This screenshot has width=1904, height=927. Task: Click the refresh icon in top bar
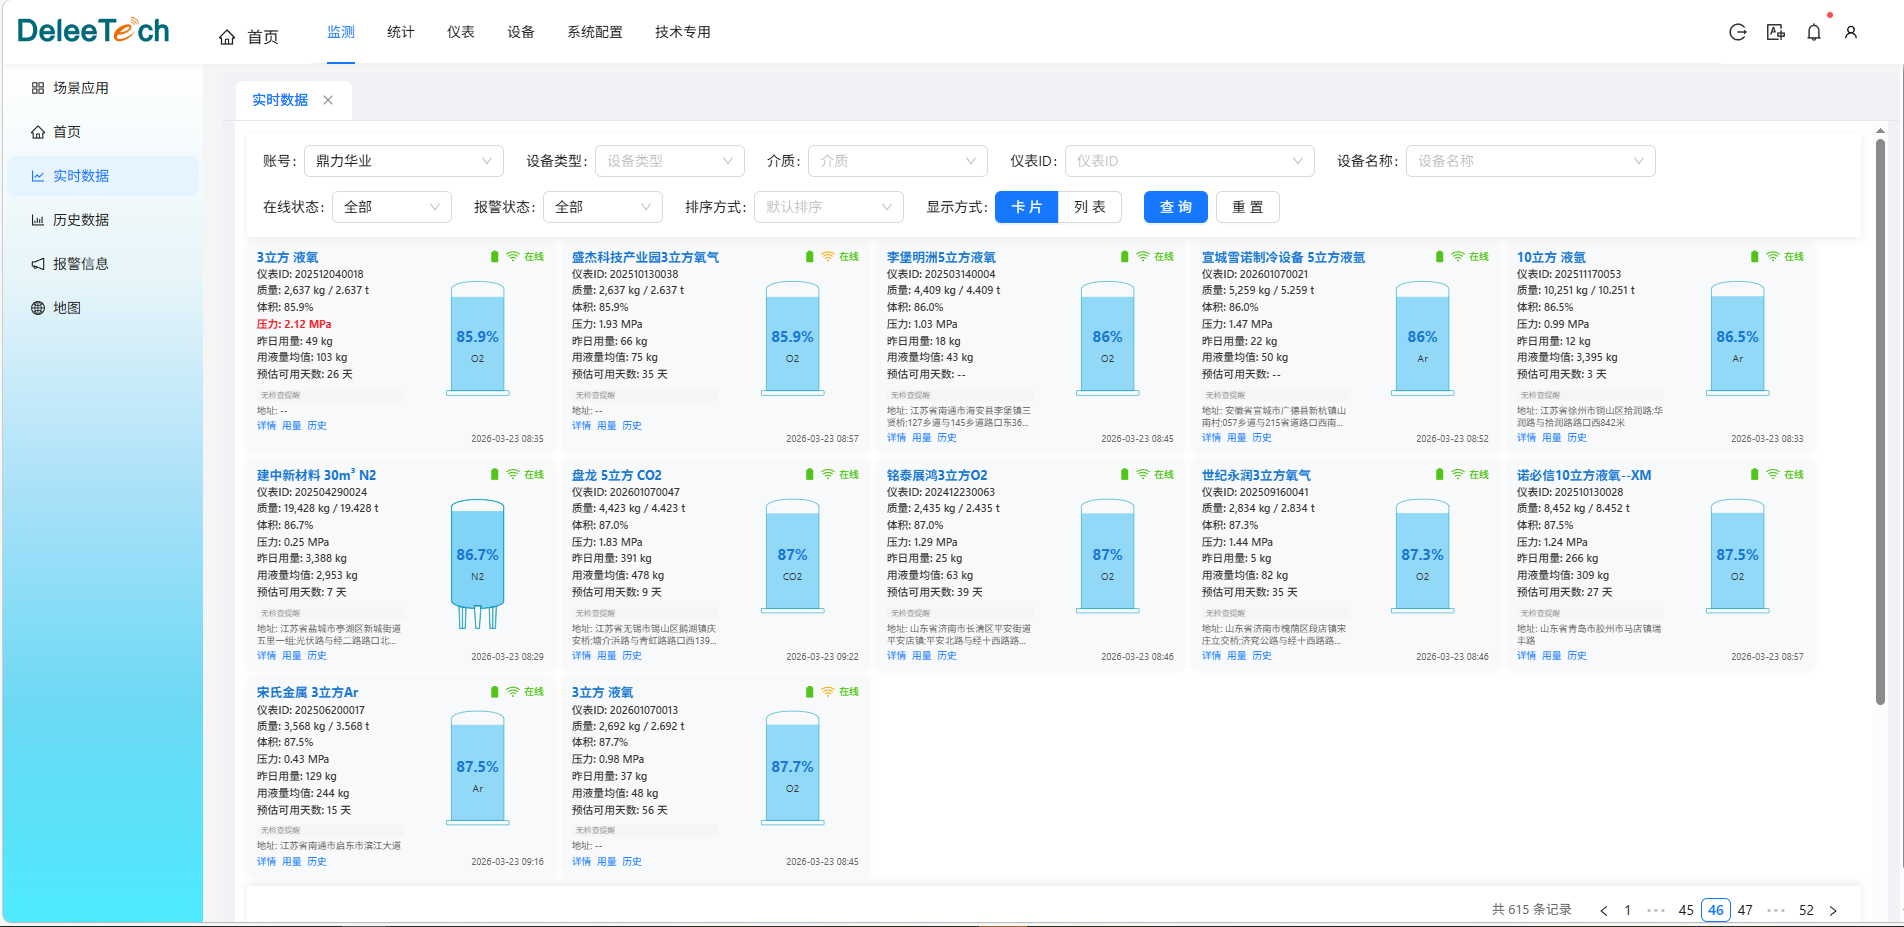click(x=1738, y=32)
